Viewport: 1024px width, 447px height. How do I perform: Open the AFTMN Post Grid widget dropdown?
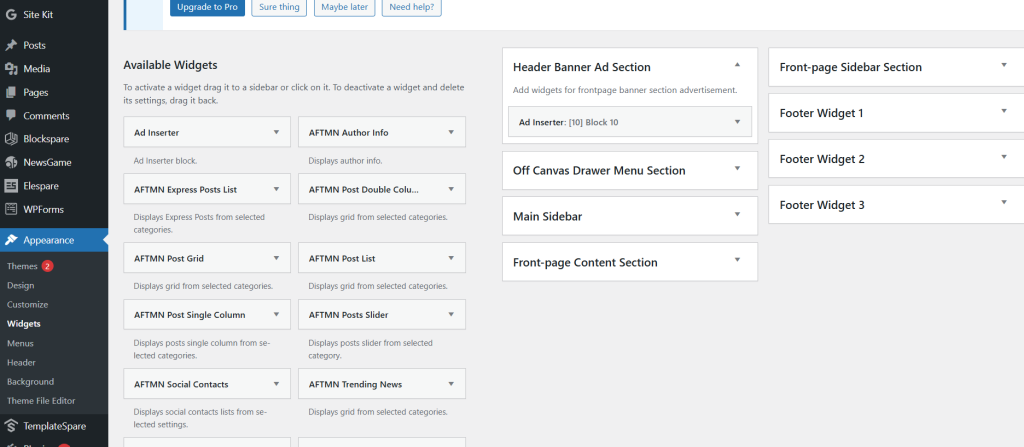[276, 258]
